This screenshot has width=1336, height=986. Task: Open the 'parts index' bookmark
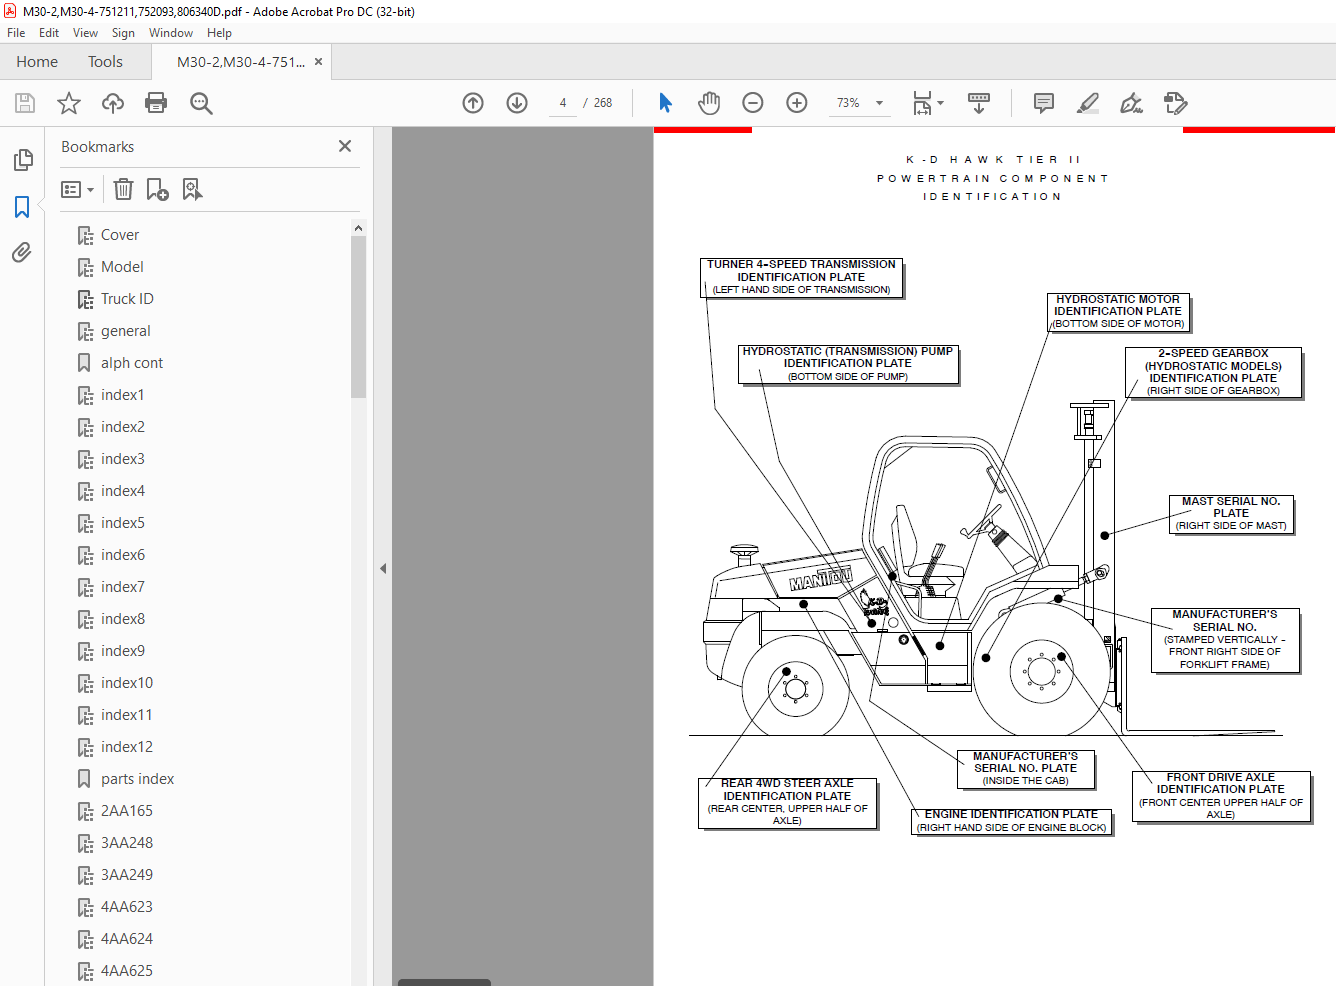click(x=137, y=779)
